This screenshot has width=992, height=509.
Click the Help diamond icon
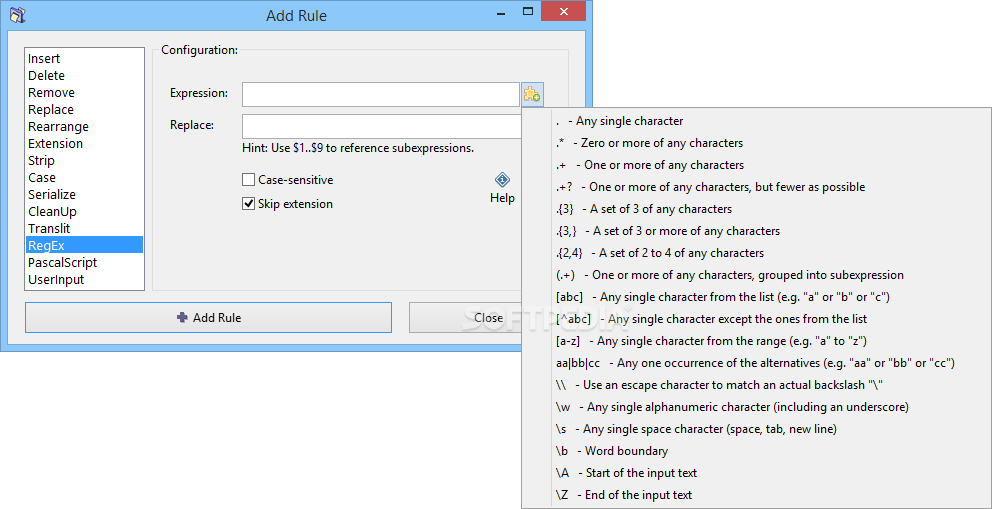[502, 180]
